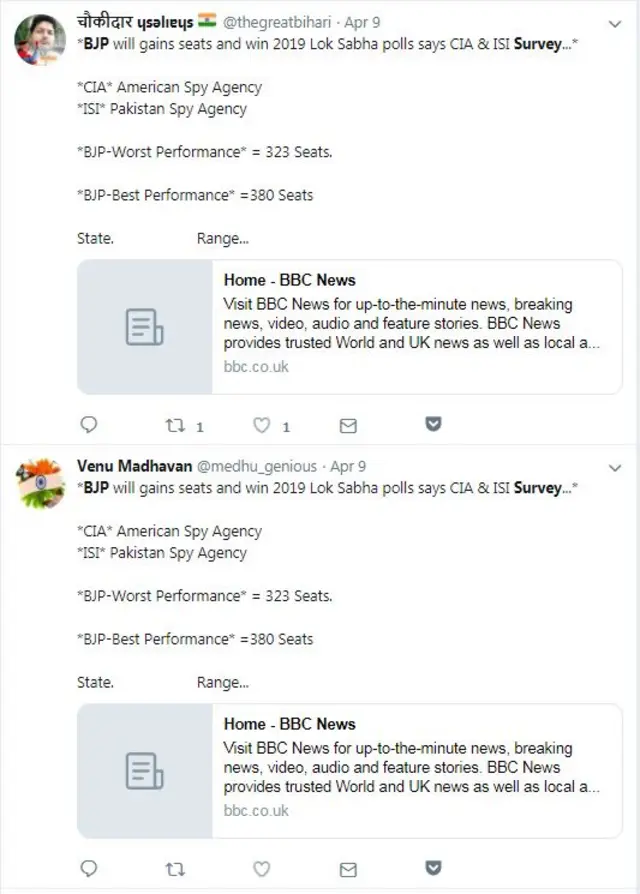The image size is (640, 894).
Task: Open Venu Madhavan's flag avatar
Action: pos(39,483)
